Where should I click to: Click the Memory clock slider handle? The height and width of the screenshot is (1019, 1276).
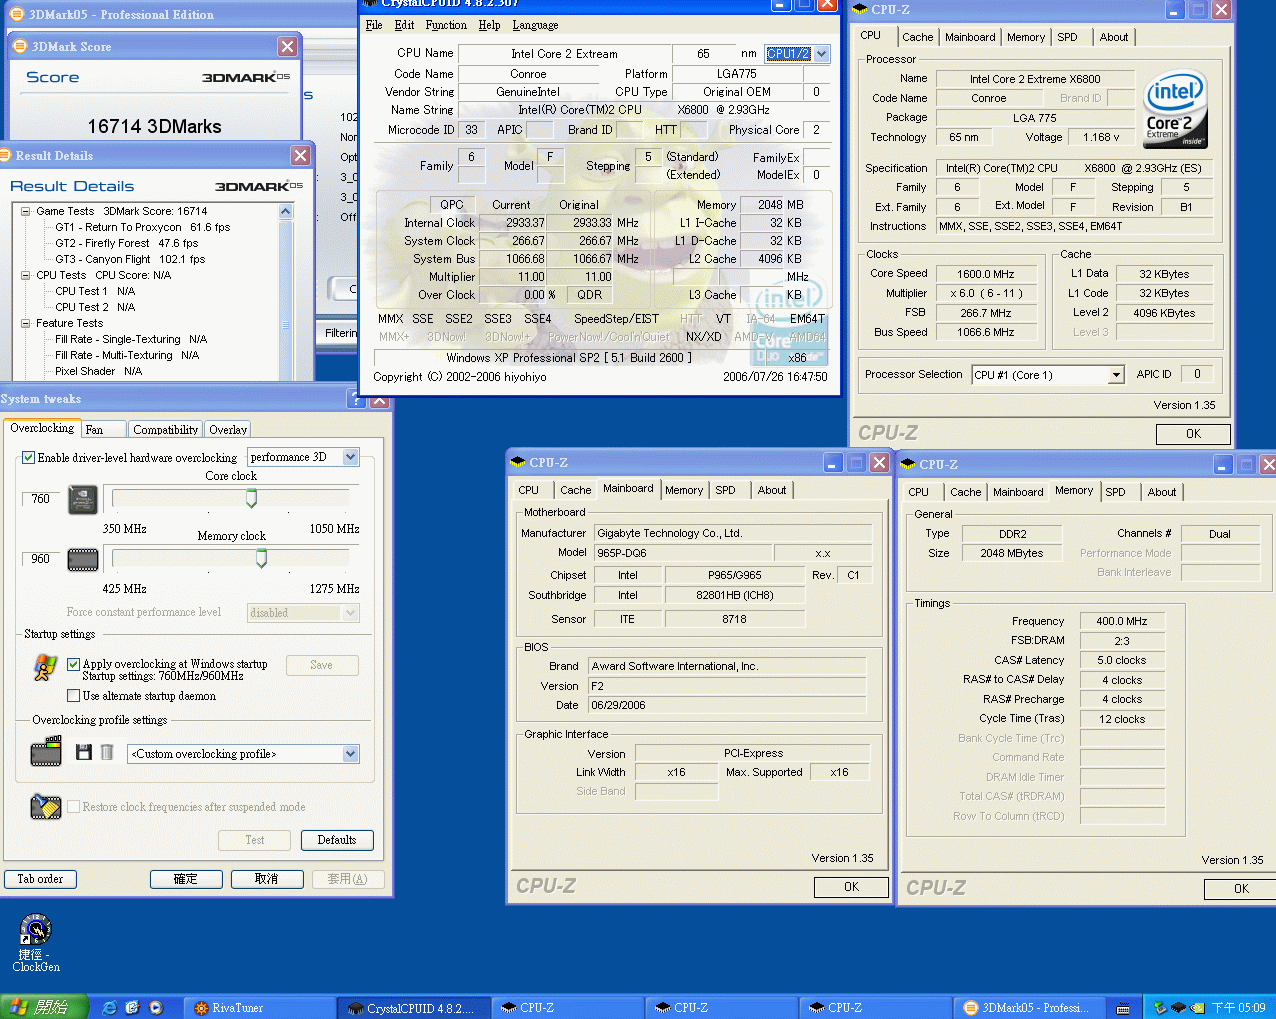(261, 558)
